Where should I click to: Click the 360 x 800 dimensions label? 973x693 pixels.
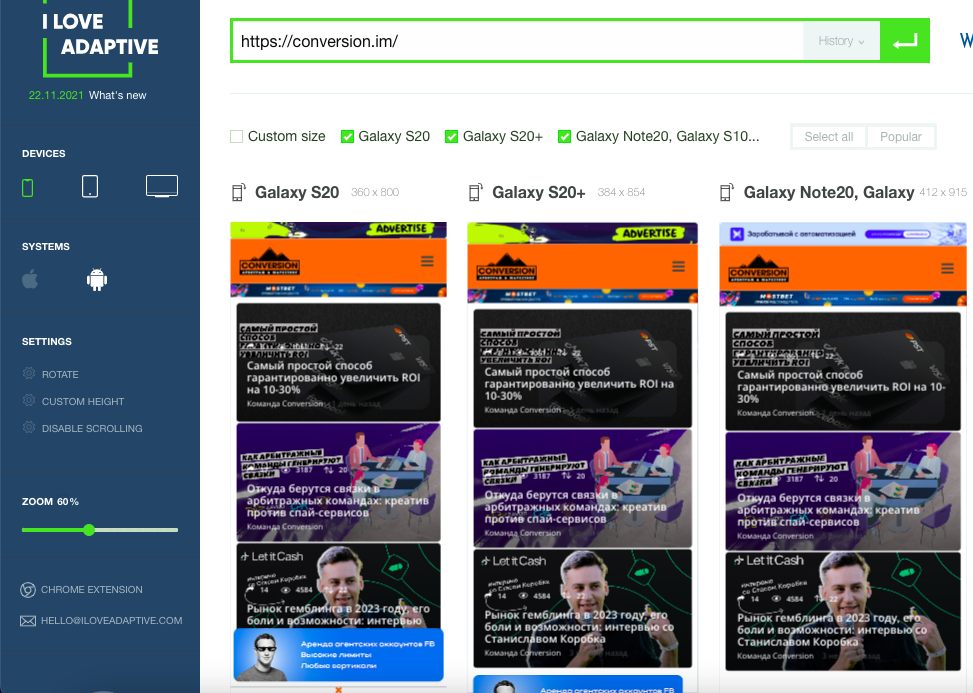coord(375,192)
